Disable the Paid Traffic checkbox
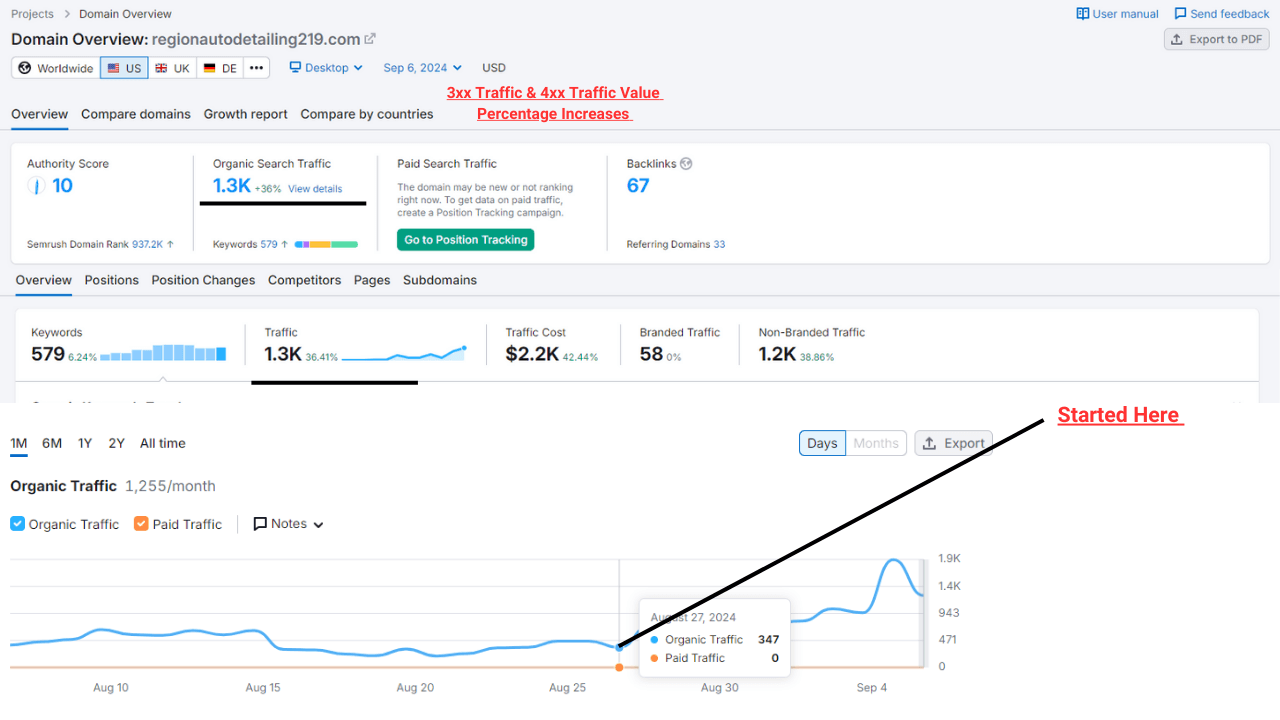The width and height of the screenshot is (1280, 720). point(141,523)
